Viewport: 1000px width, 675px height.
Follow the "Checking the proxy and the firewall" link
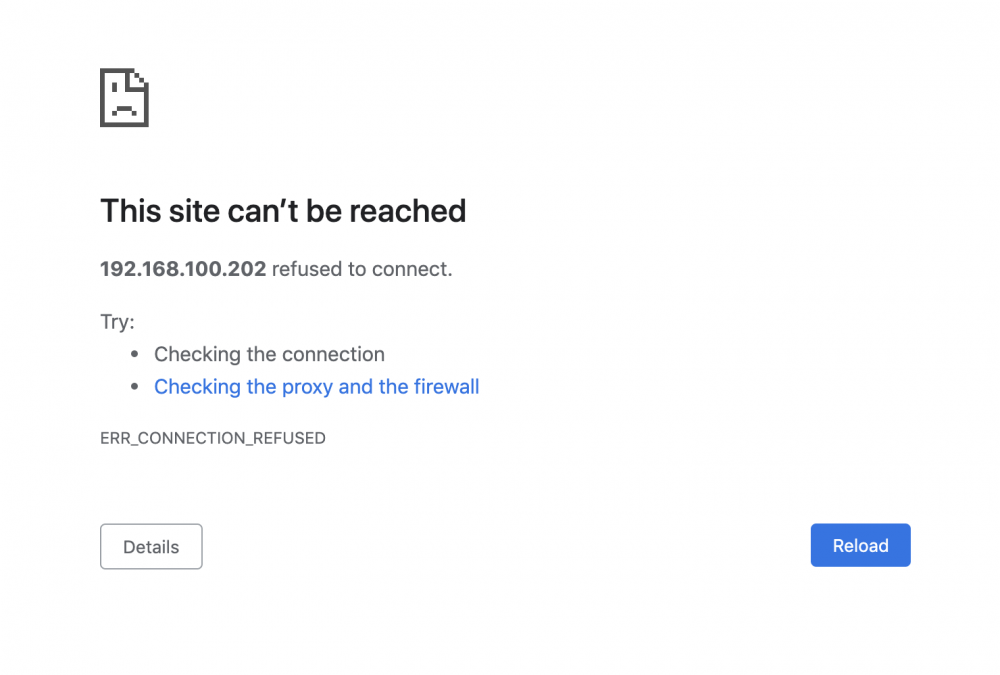pyautogui.click(x=316, y=387)
